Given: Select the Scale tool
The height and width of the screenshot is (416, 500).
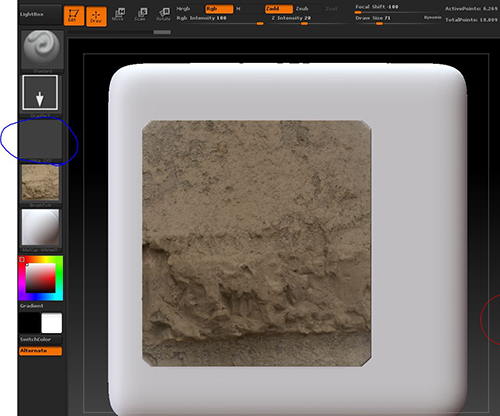Looking at the screenshot, I should pyautogui.click(x=140, y=15).
